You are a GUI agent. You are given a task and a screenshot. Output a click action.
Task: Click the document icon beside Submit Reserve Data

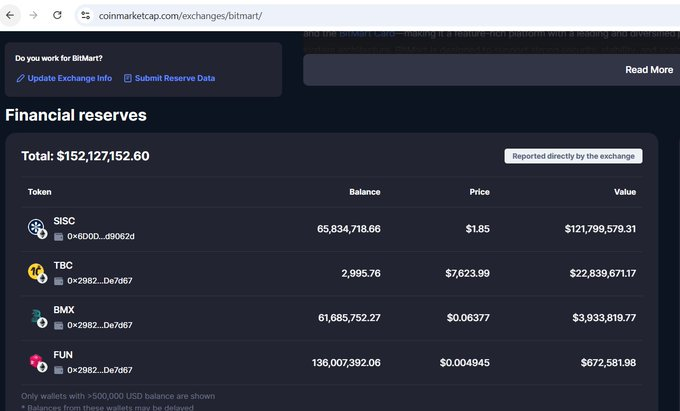(128, 78)
